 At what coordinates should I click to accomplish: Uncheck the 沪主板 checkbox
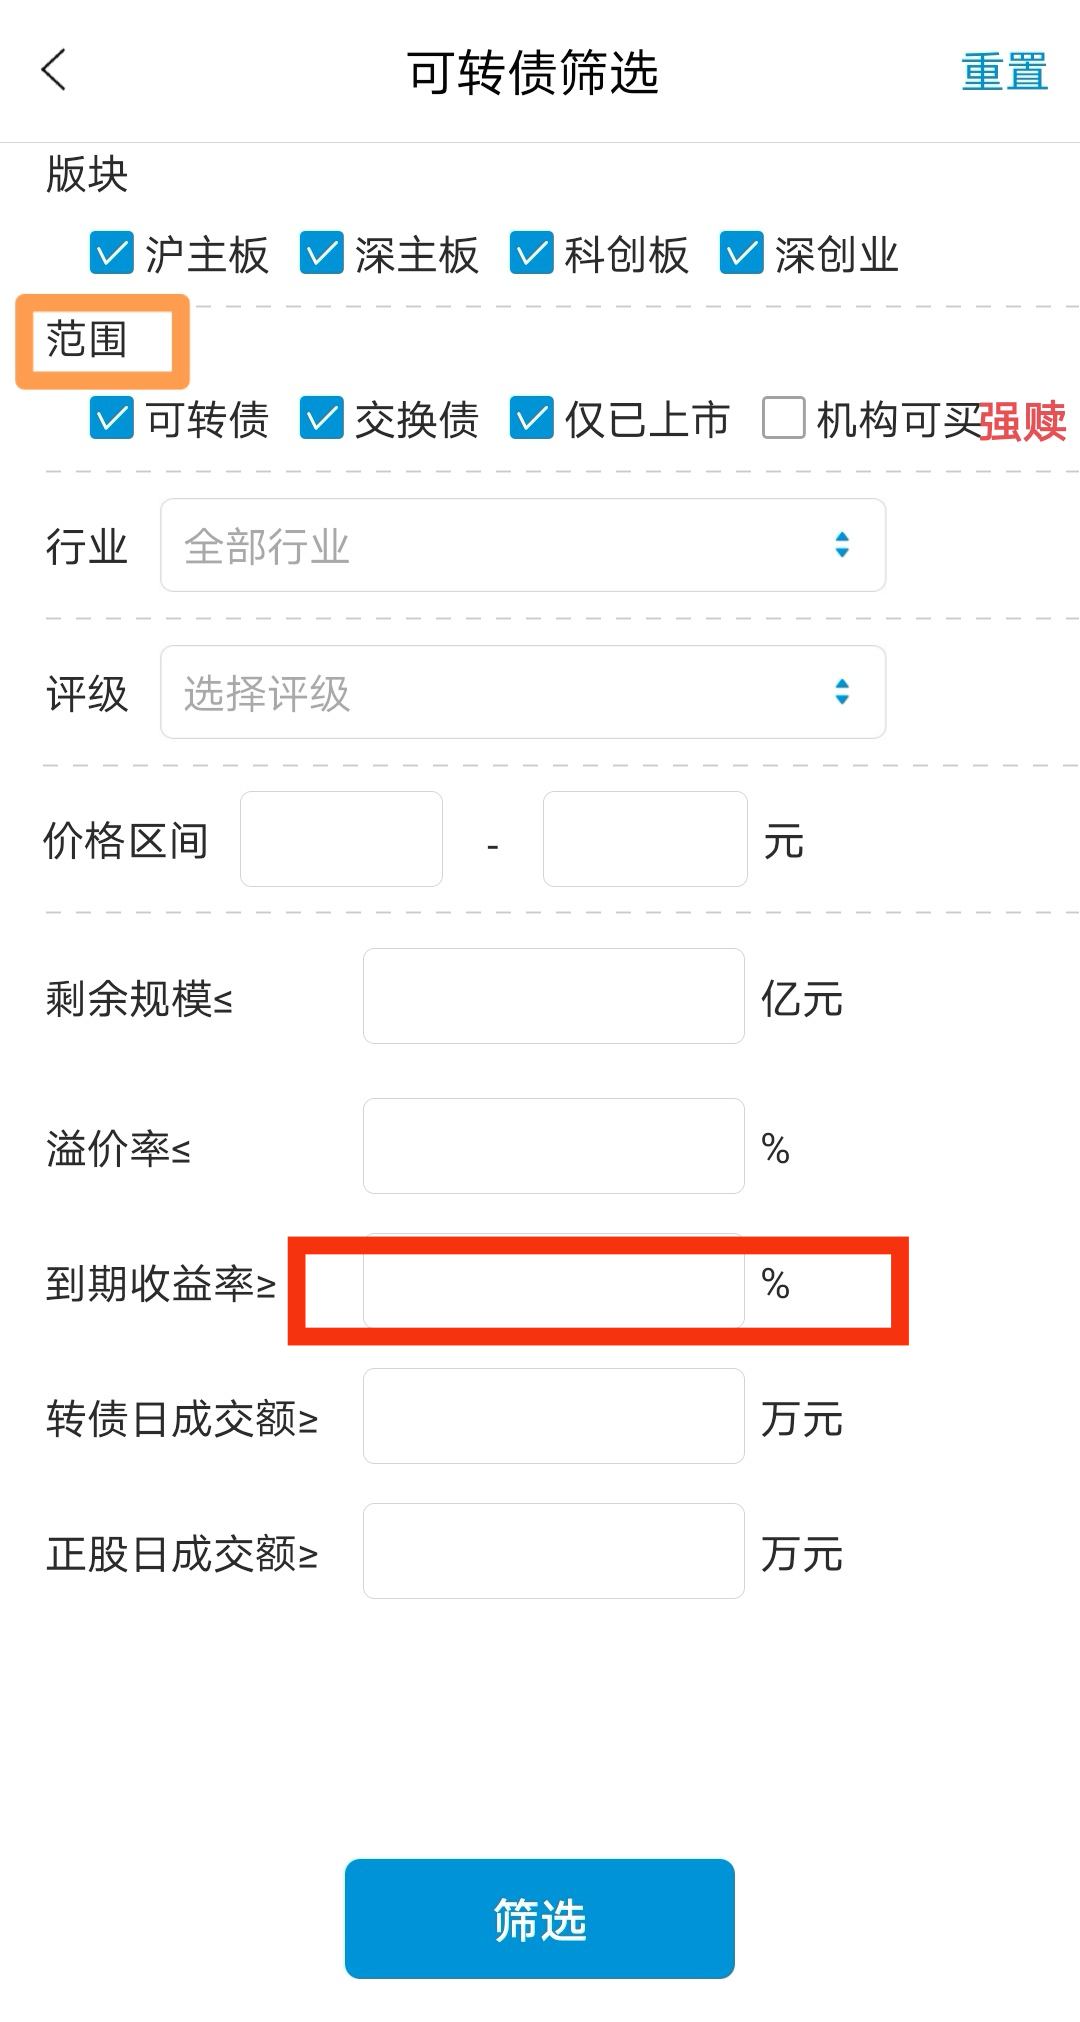(x=112, y=253)
